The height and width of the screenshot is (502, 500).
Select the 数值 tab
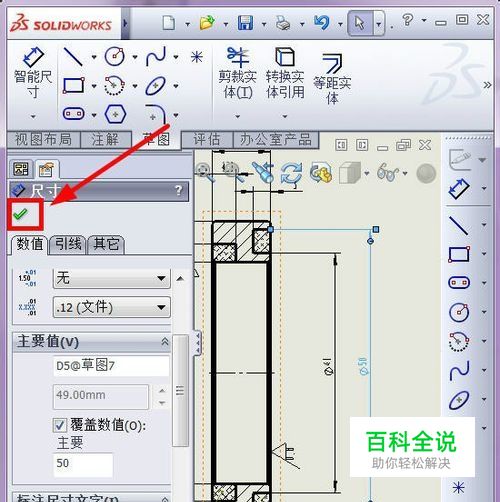(x=29, y=244)
